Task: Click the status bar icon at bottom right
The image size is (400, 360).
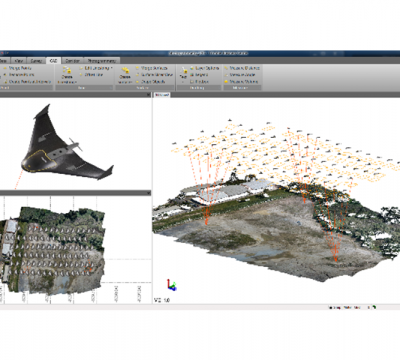Action: tap(374, 307)
